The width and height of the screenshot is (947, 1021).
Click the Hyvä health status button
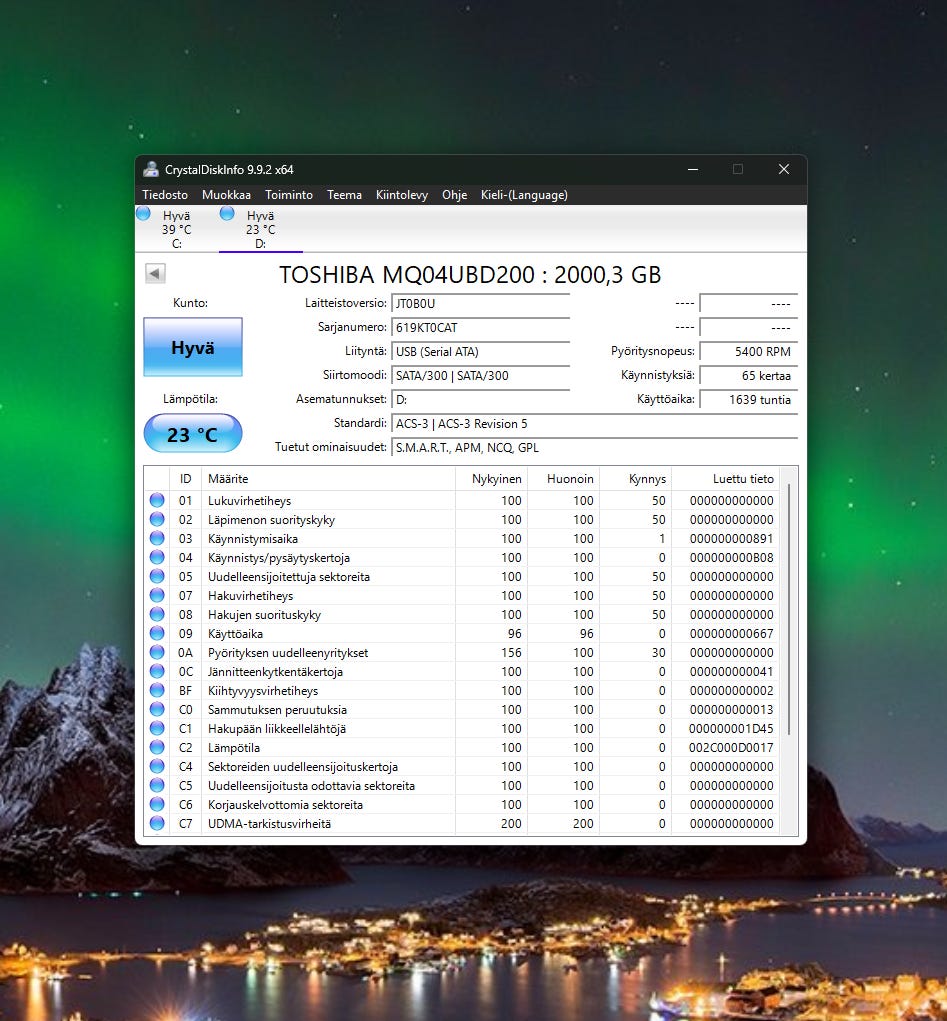click(x=193, y=347)
